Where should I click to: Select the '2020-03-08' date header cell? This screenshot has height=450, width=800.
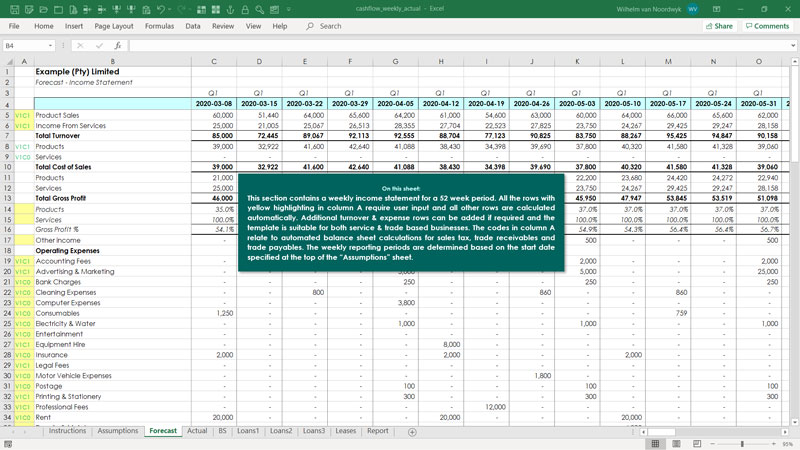(x=214, y=104)
